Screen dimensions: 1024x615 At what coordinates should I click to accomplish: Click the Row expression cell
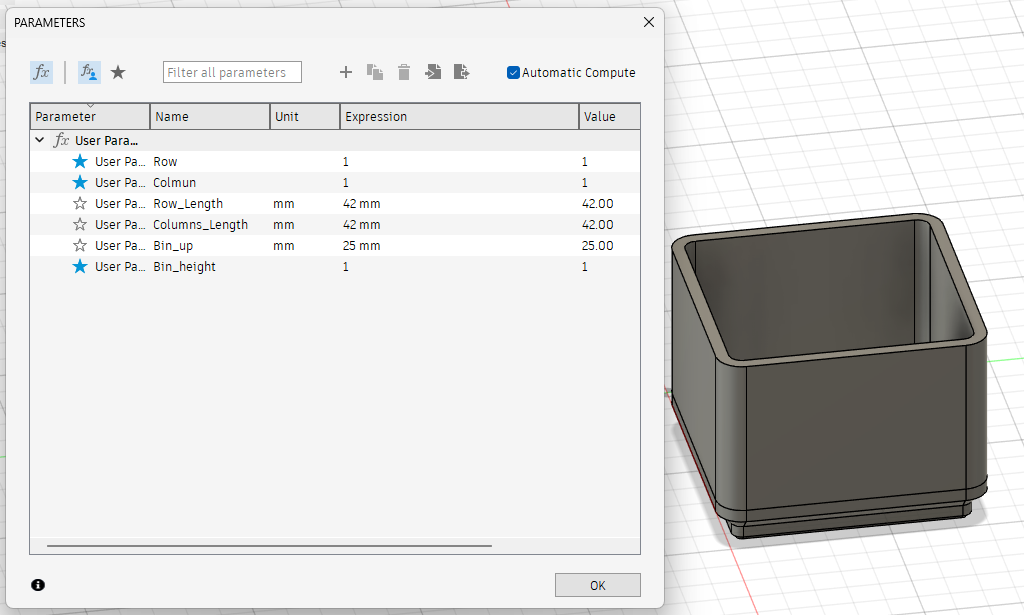tap(458, 161)
